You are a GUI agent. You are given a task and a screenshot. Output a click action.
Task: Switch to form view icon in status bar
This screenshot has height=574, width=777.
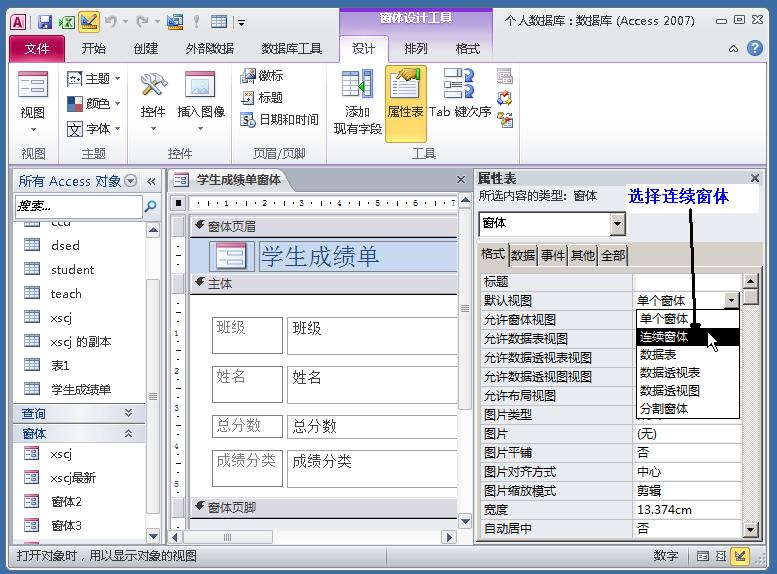[x=703, y=556]
